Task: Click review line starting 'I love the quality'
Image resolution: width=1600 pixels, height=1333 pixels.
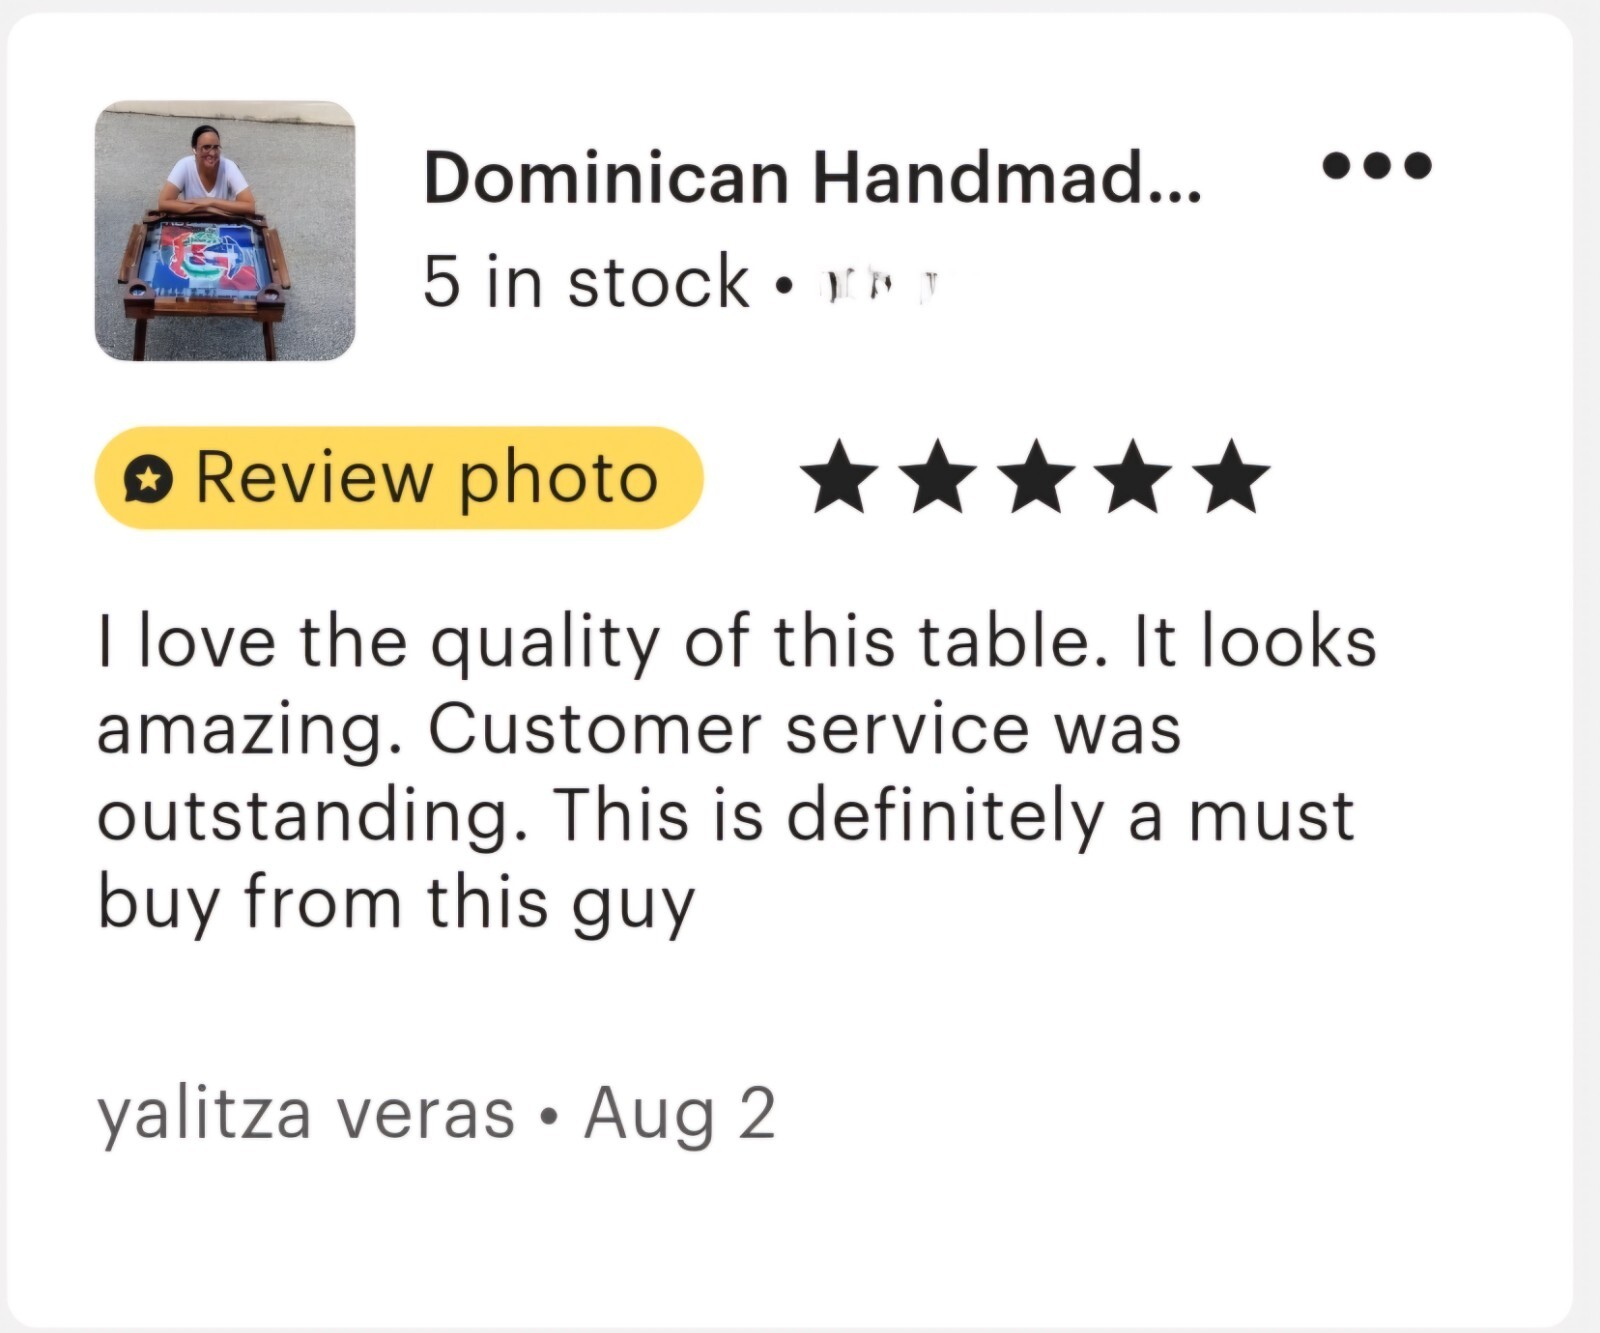Action: [x=737, y=641]
